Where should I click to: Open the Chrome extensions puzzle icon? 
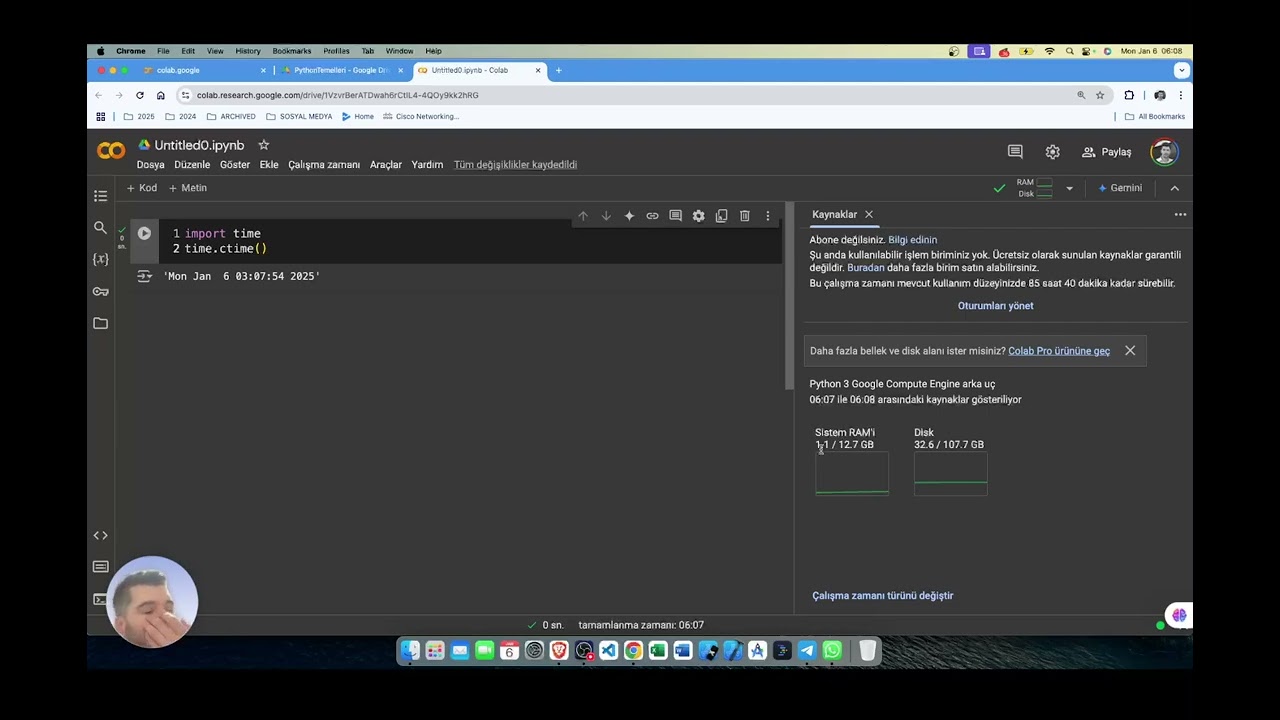click(1129, 95)
